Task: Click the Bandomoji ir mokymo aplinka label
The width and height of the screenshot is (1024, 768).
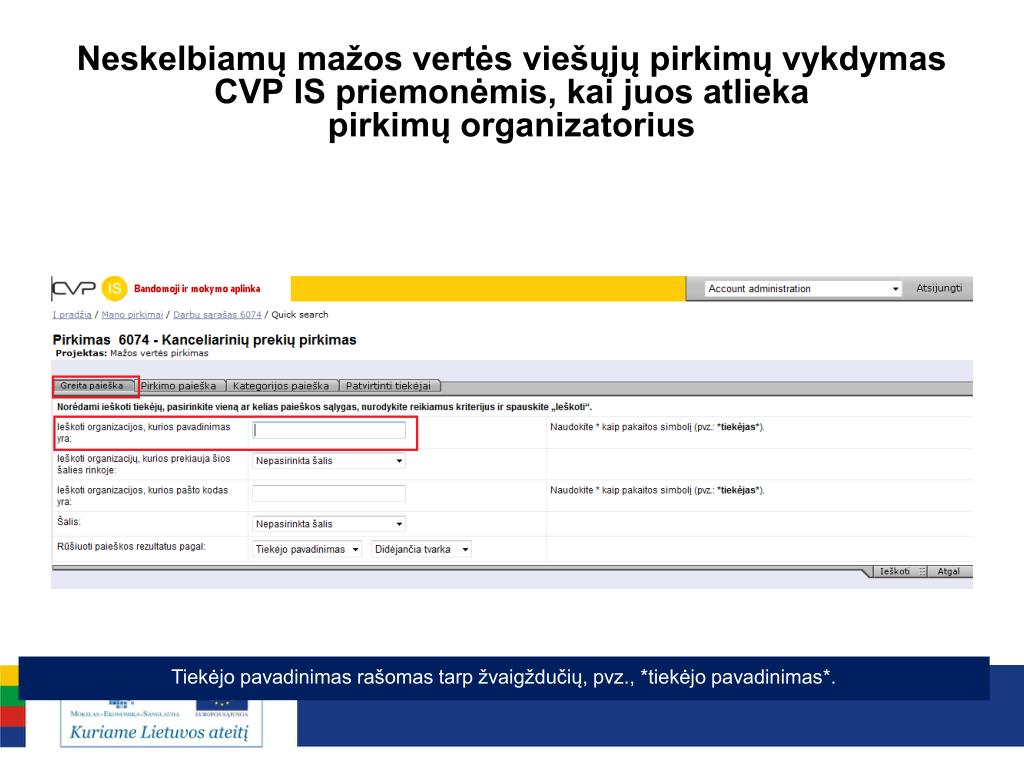Action: pyautogui.click(x=197, y=289)
